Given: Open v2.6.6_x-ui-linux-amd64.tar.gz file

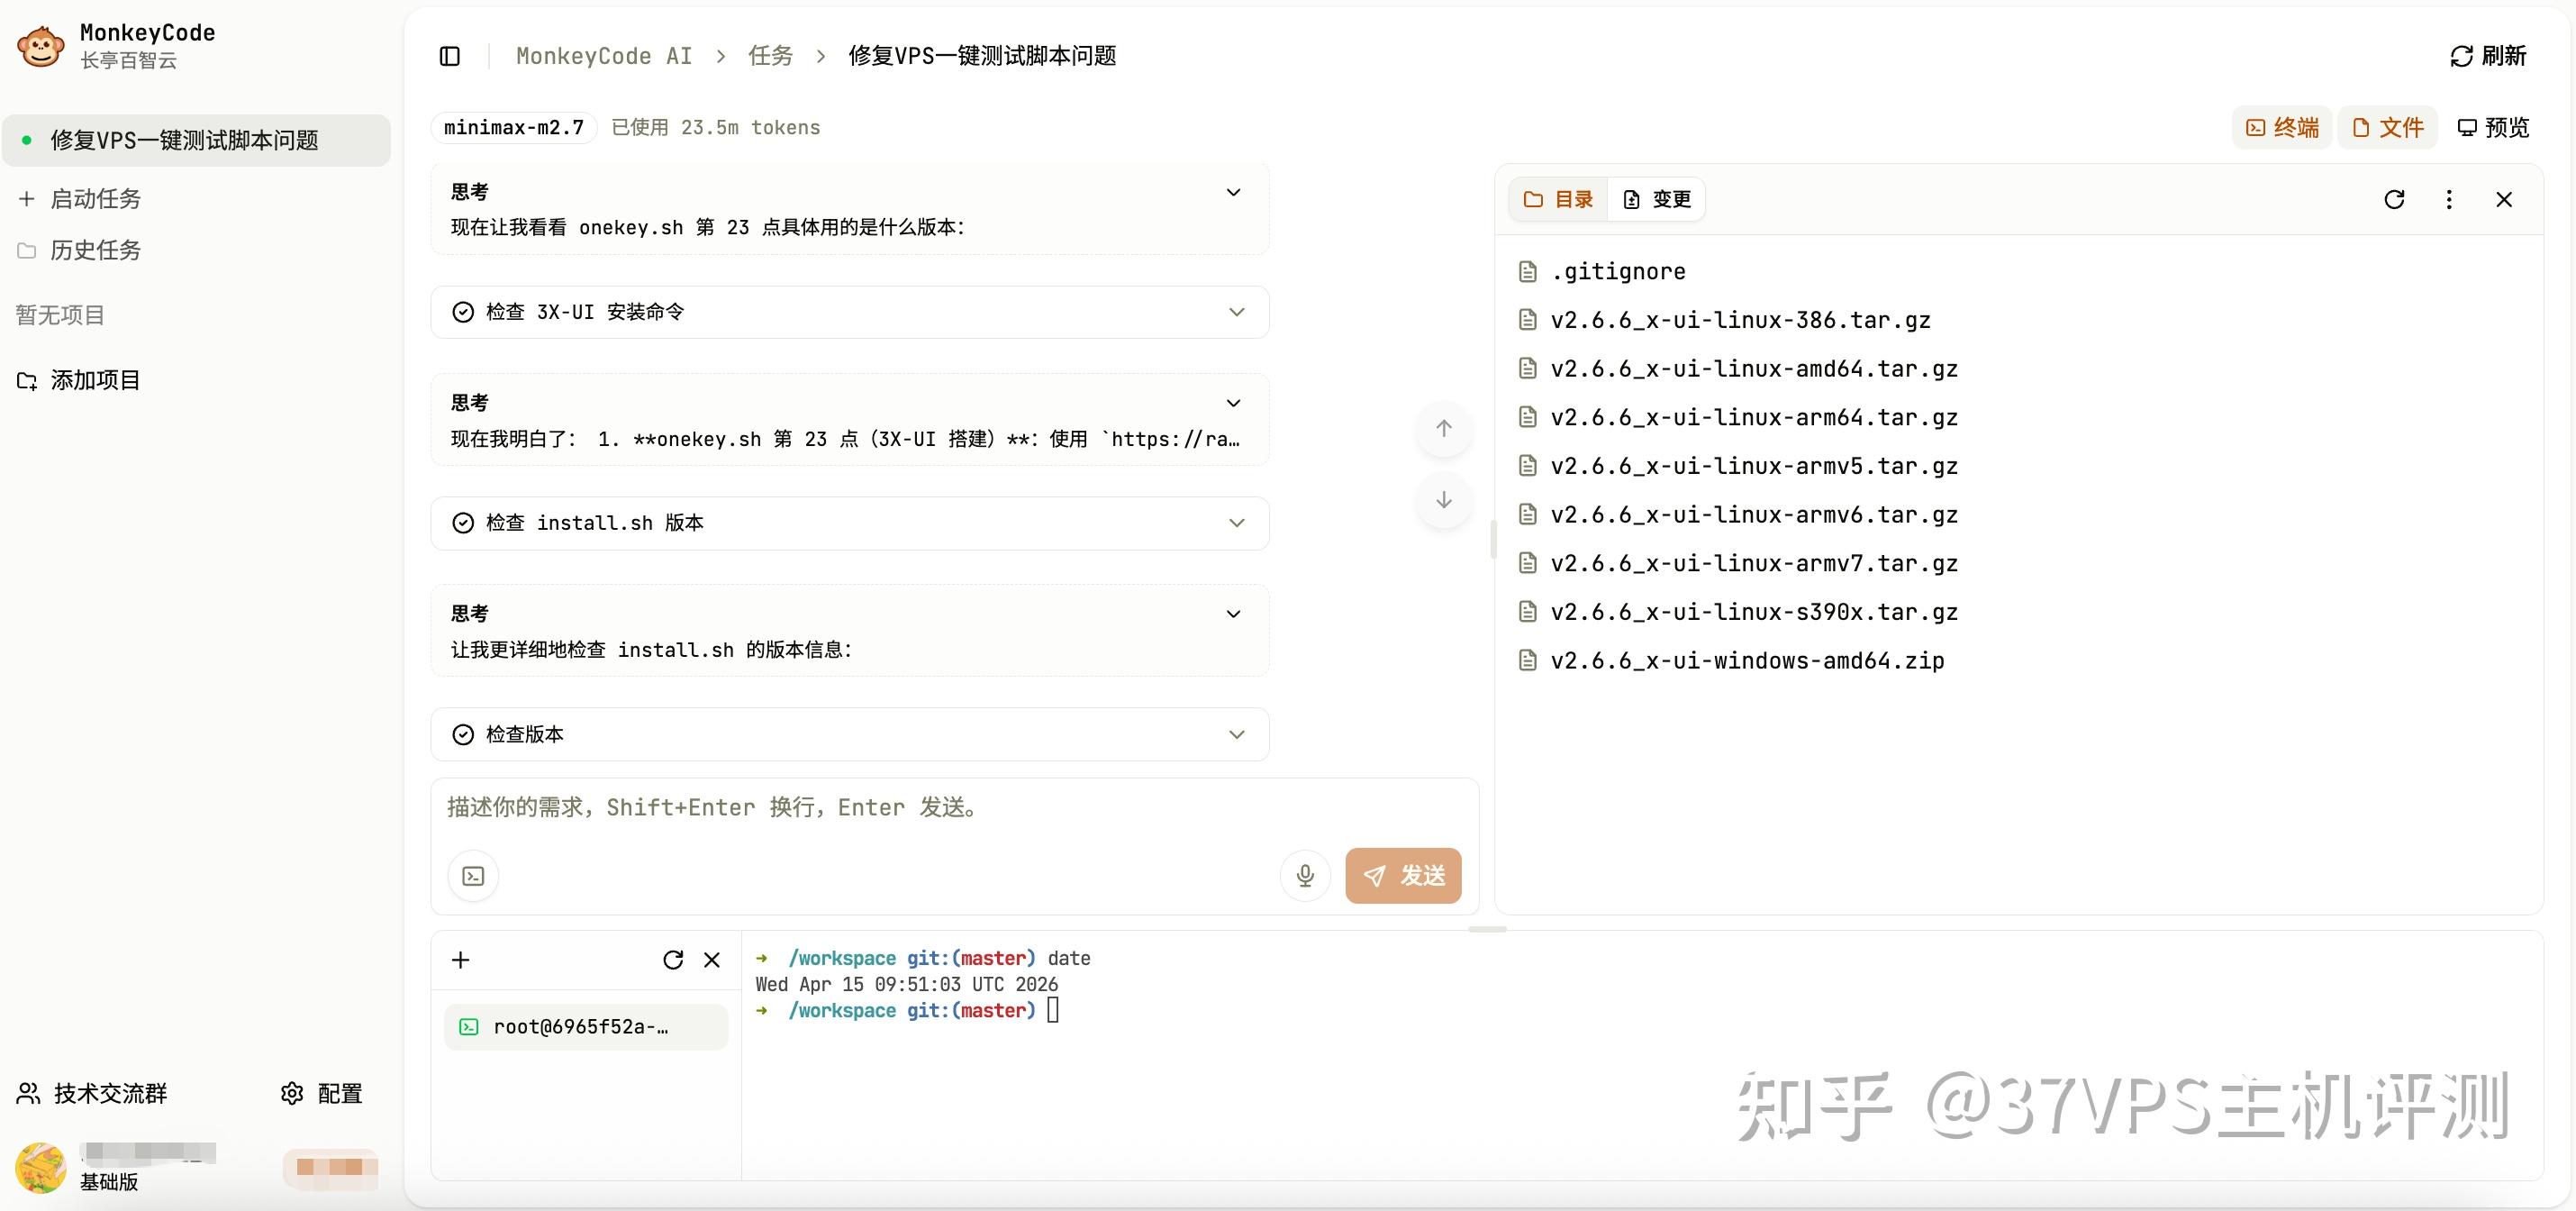Looking at the screenshot, I should click(x=1739, y=369).
